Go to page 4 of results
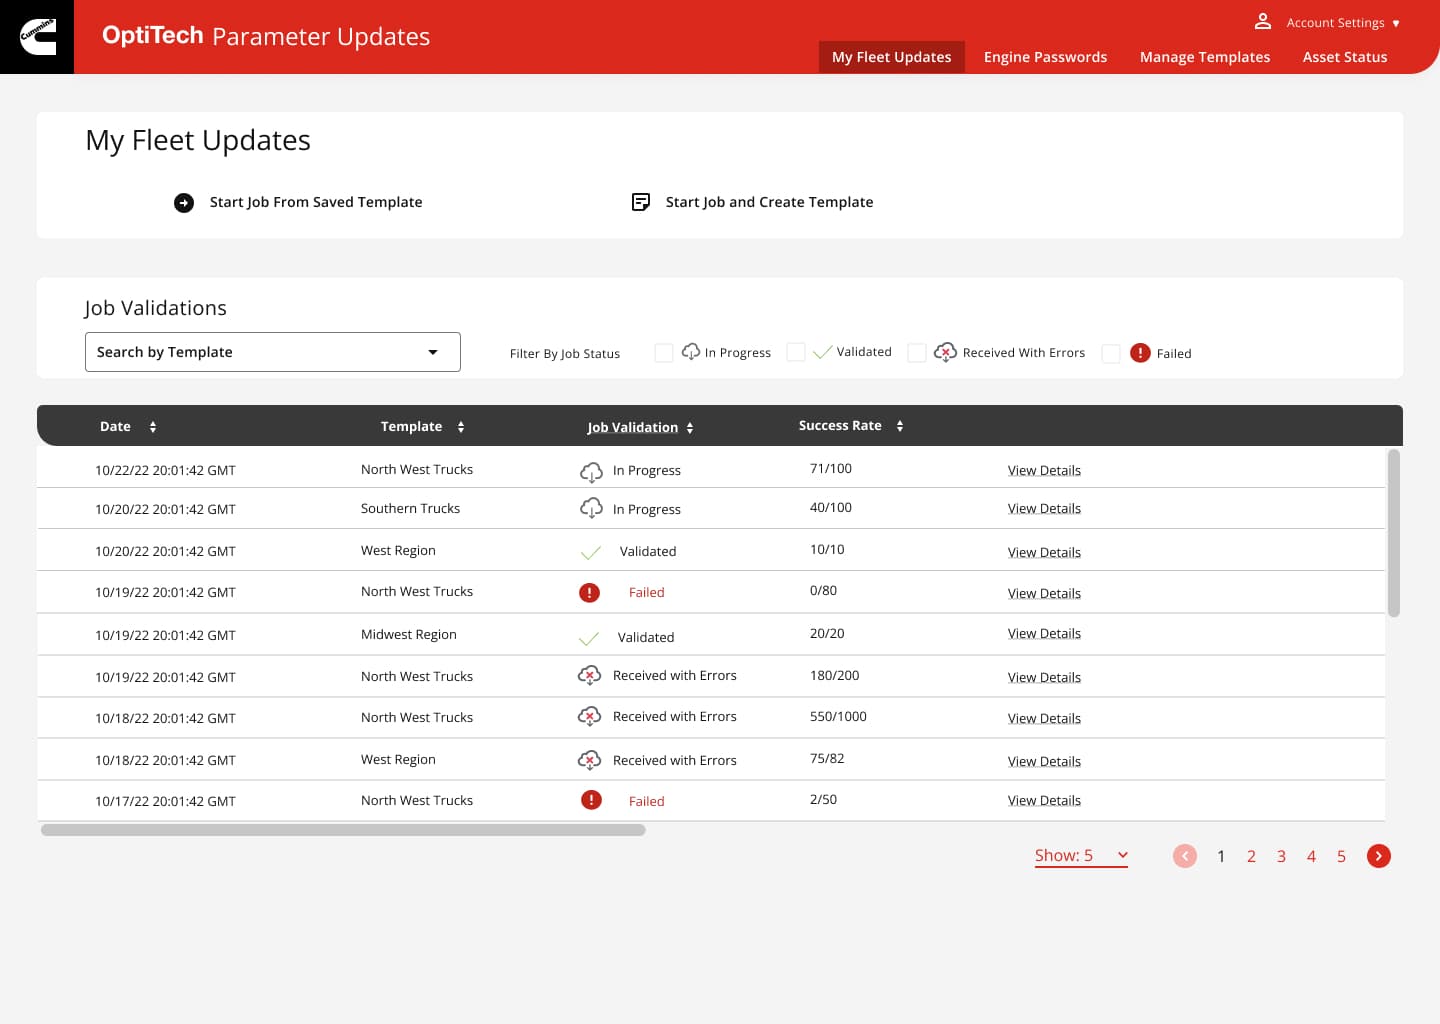 [1311, 857]
